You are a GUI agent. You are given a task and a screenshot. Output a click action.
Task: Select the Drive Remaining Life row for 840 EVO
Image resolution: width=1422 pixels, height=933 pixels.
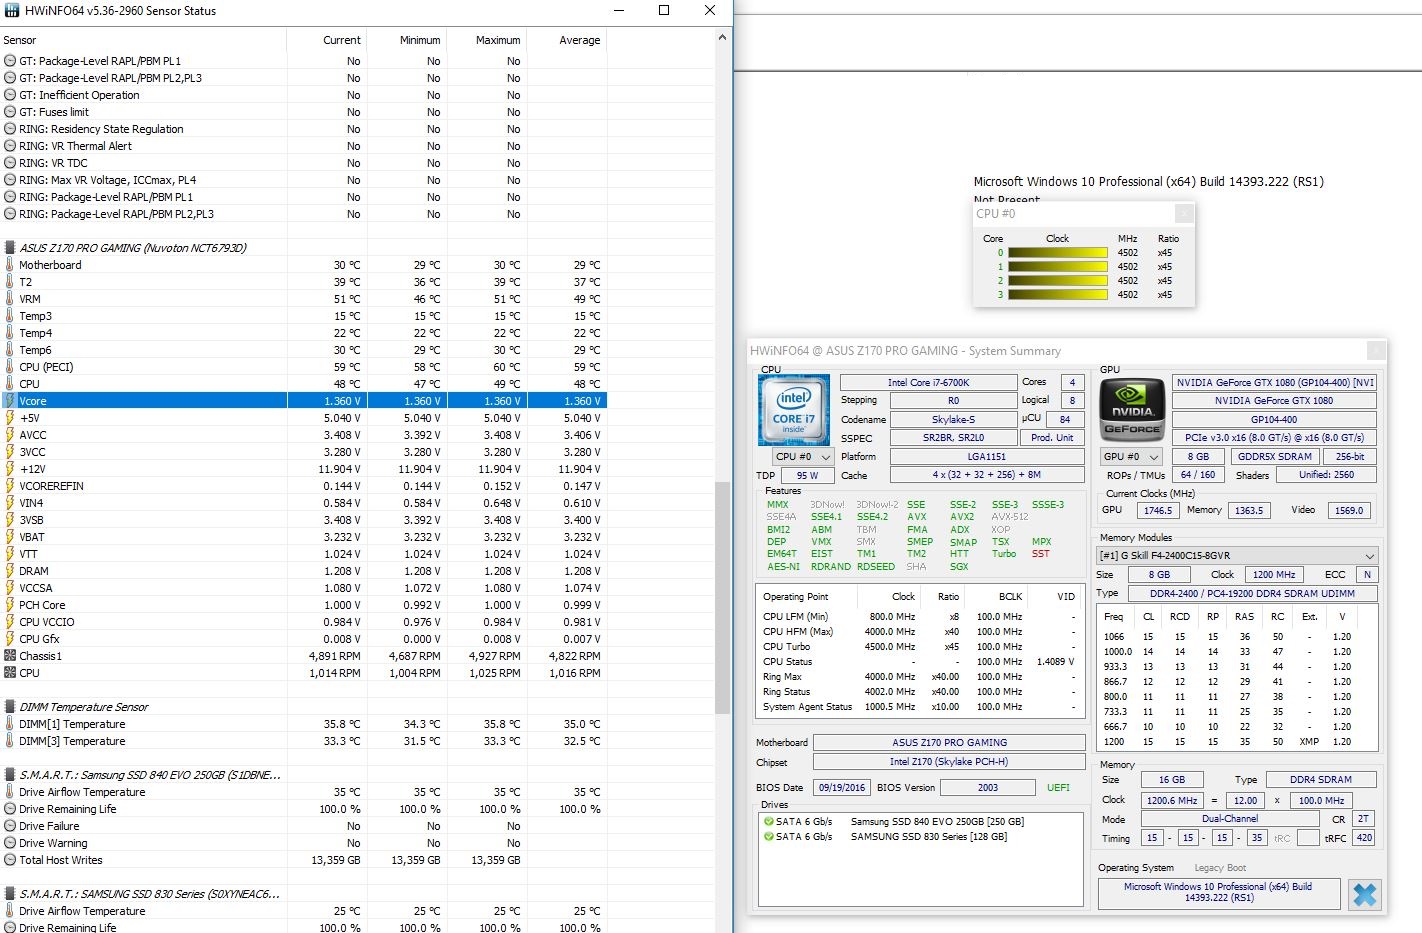pyautogui.click(x=303, y=809)
